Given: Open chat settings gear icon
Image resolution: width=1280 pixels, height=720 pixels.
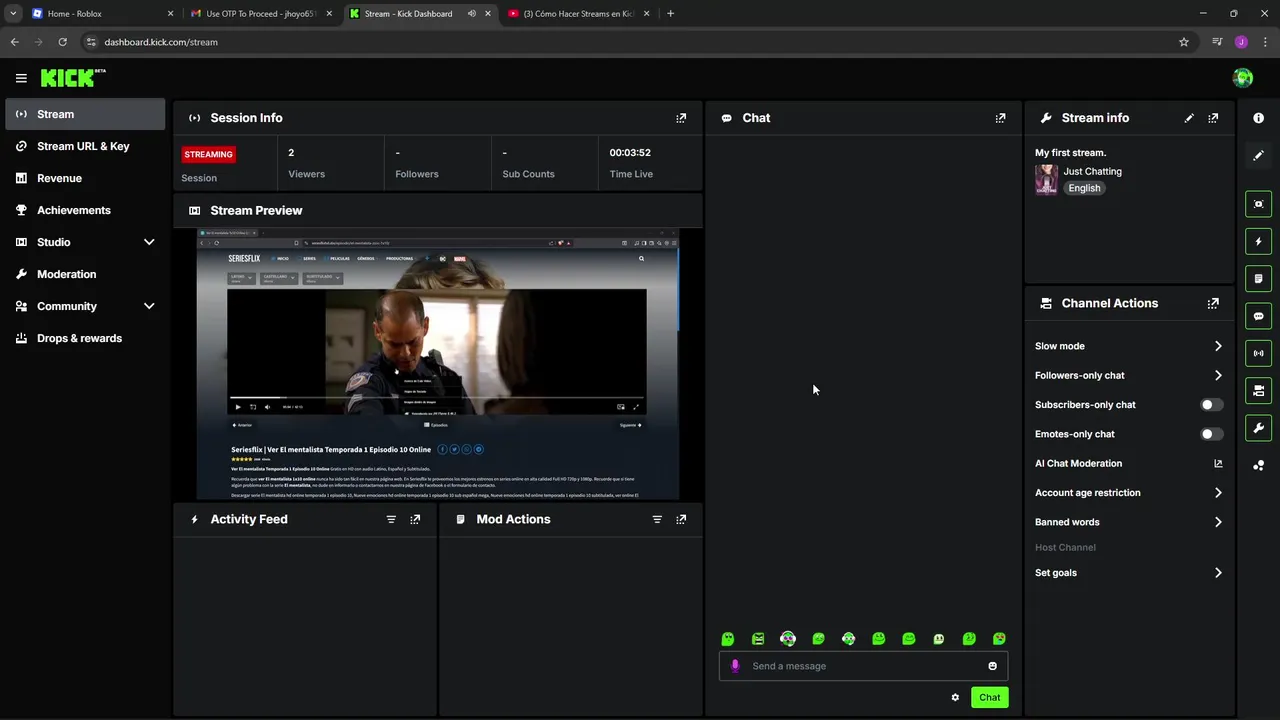Looking at the screenshot, I should click(955, 697).
